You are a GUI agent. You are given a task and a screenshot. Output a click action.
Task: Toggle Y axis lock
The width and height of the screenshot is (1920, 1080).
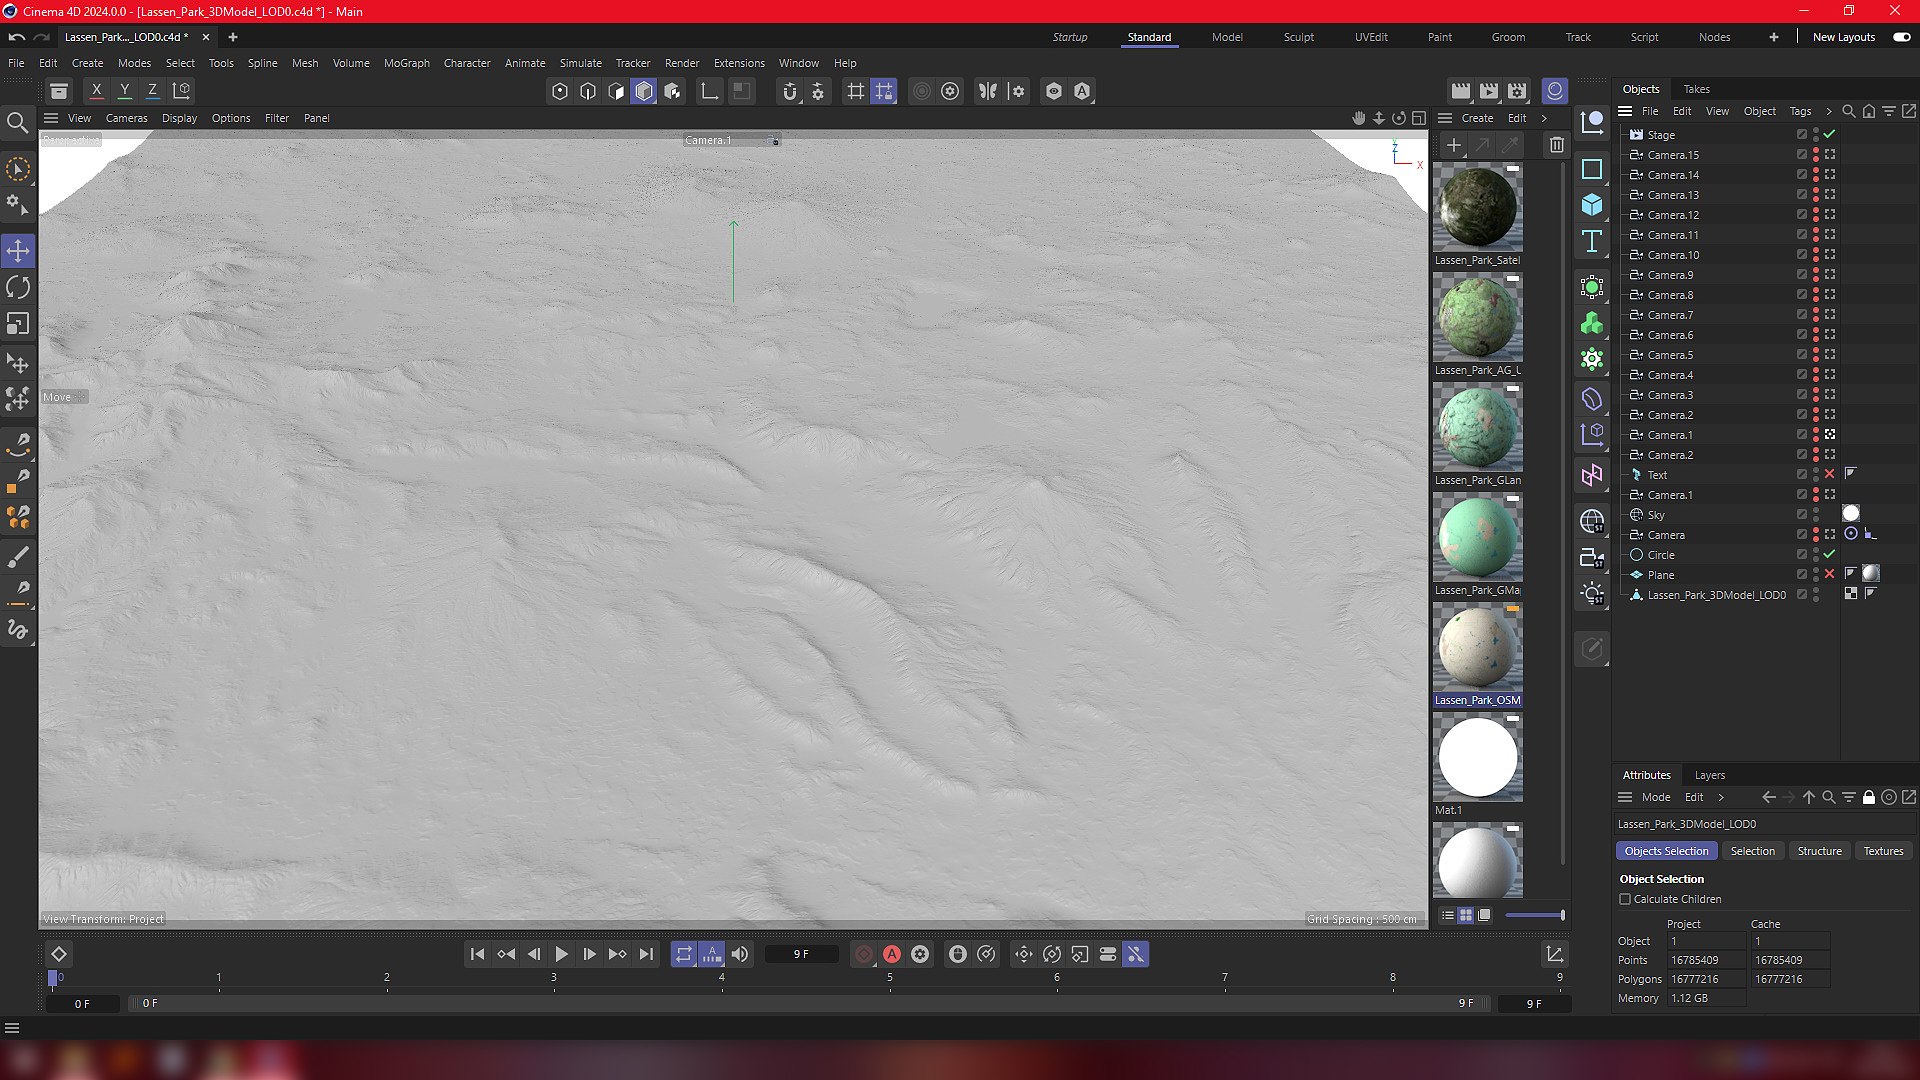point(125,91)
